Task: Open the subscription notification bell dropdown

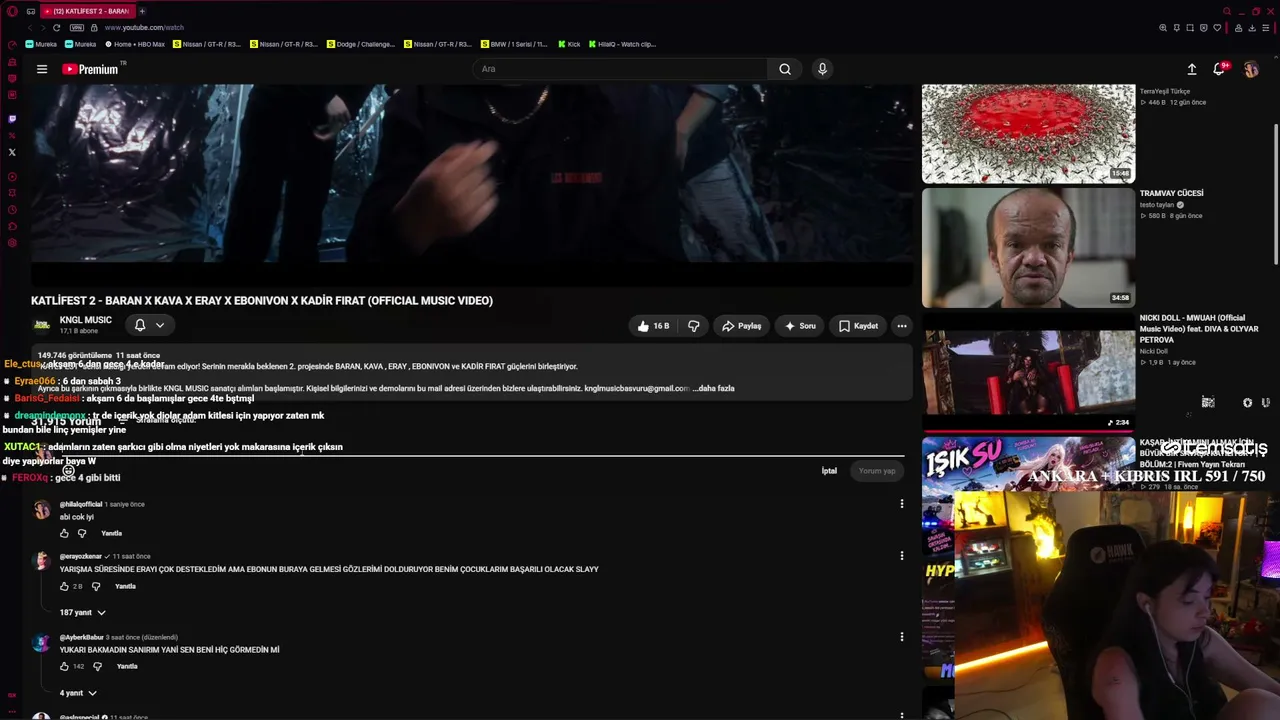Action: click(x=149, y=325)
